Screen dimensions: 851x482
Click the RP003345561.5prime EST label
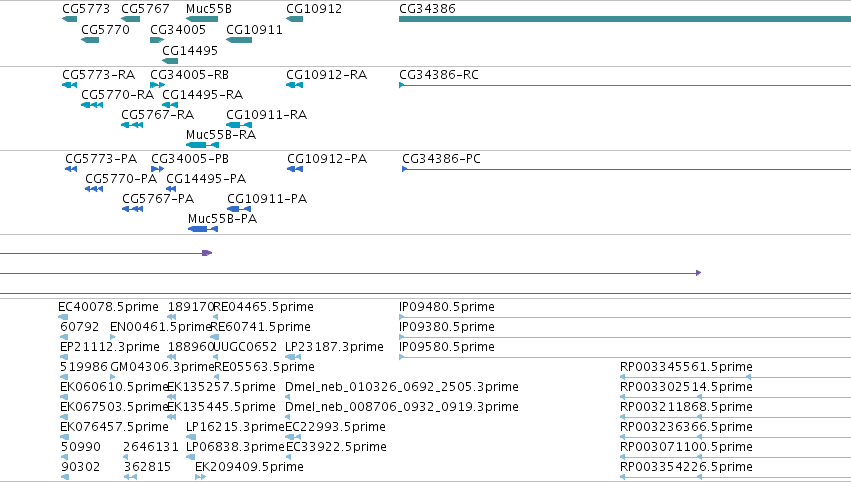(x=686, y=367)
